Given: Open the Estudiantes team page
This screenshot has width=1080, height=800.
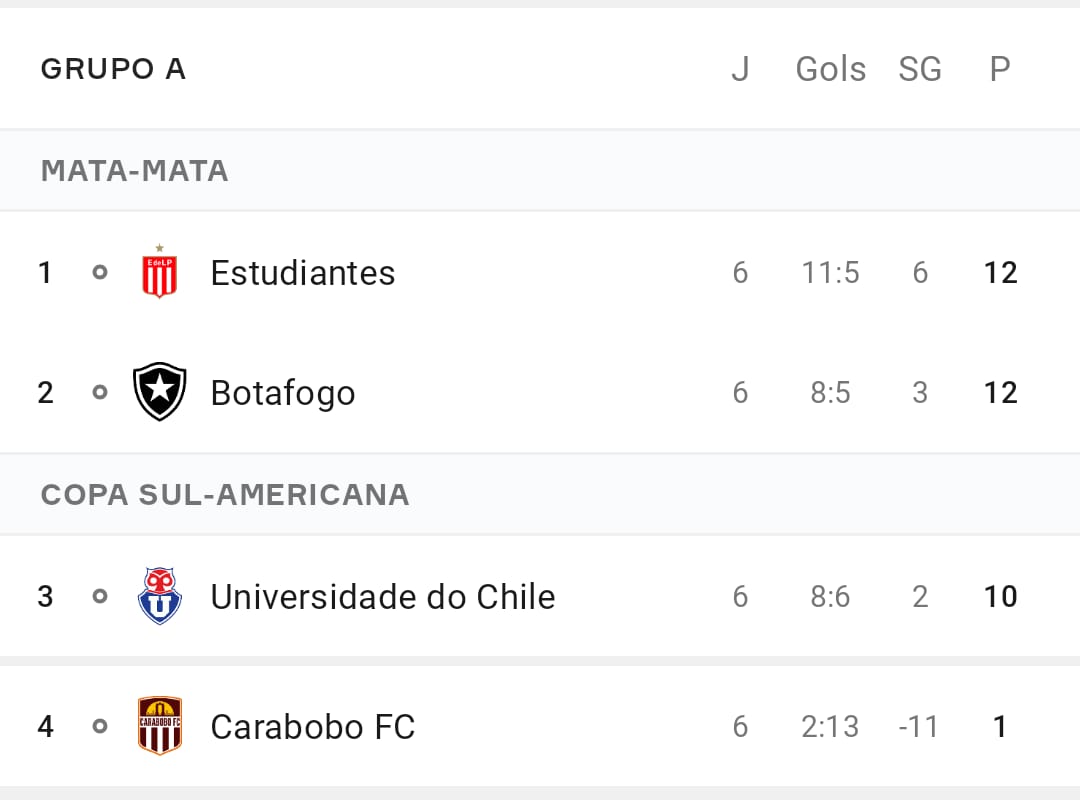Looking at the screenshot, I should (303, 273).
